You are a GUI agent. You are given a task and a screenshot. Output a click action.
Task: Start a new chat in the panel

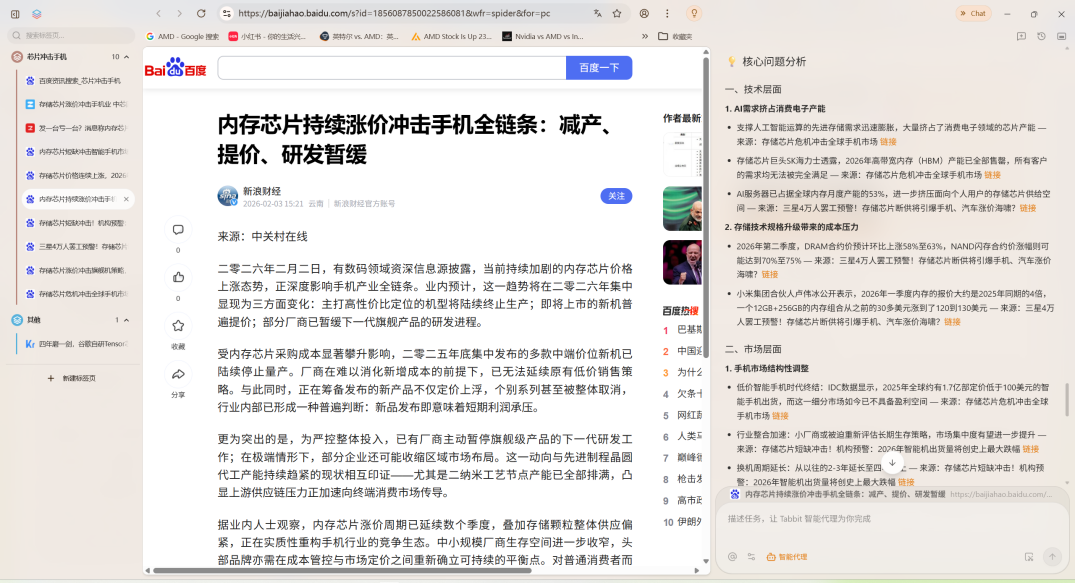tap(1021, 36)
